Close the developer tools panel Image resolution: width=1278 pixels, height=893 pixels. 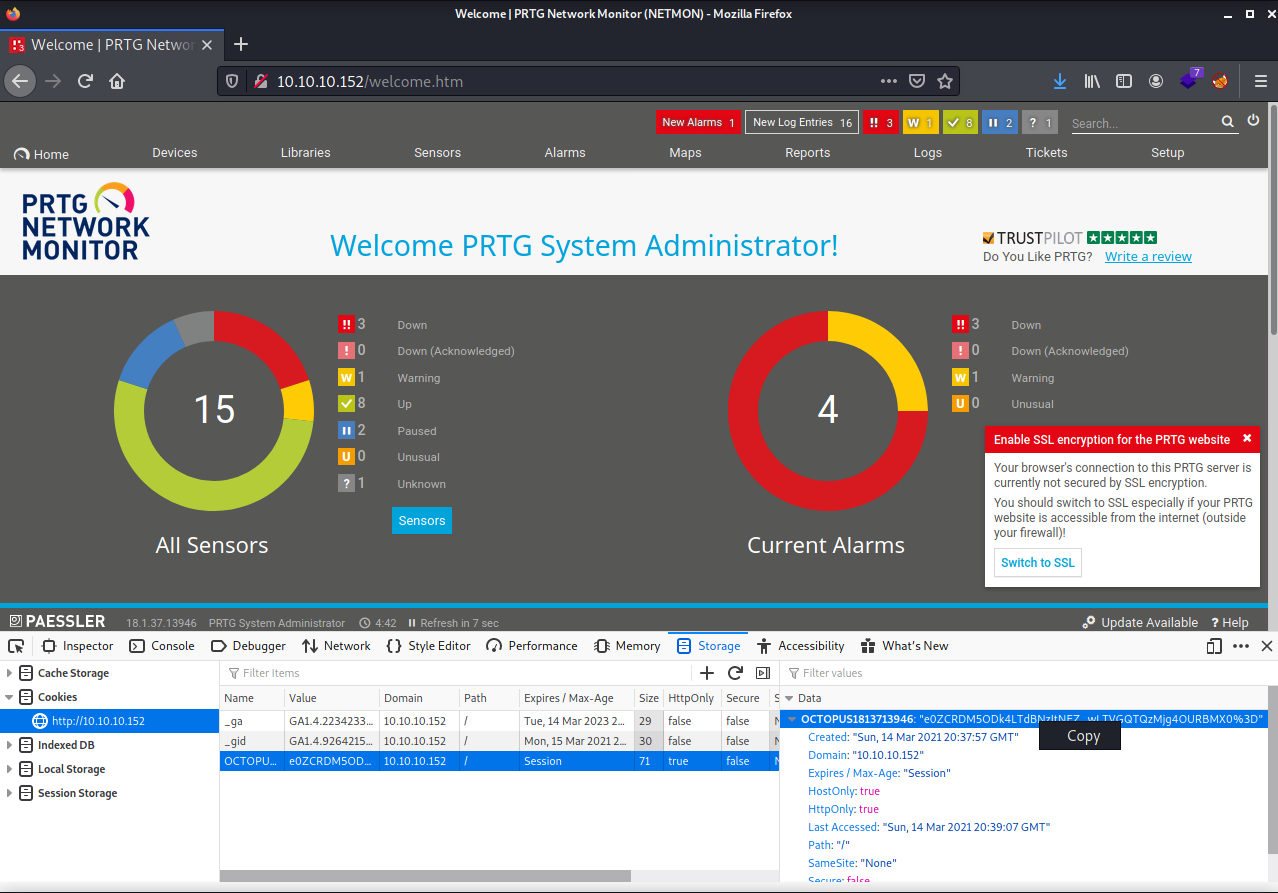[x=1266, y=646]
